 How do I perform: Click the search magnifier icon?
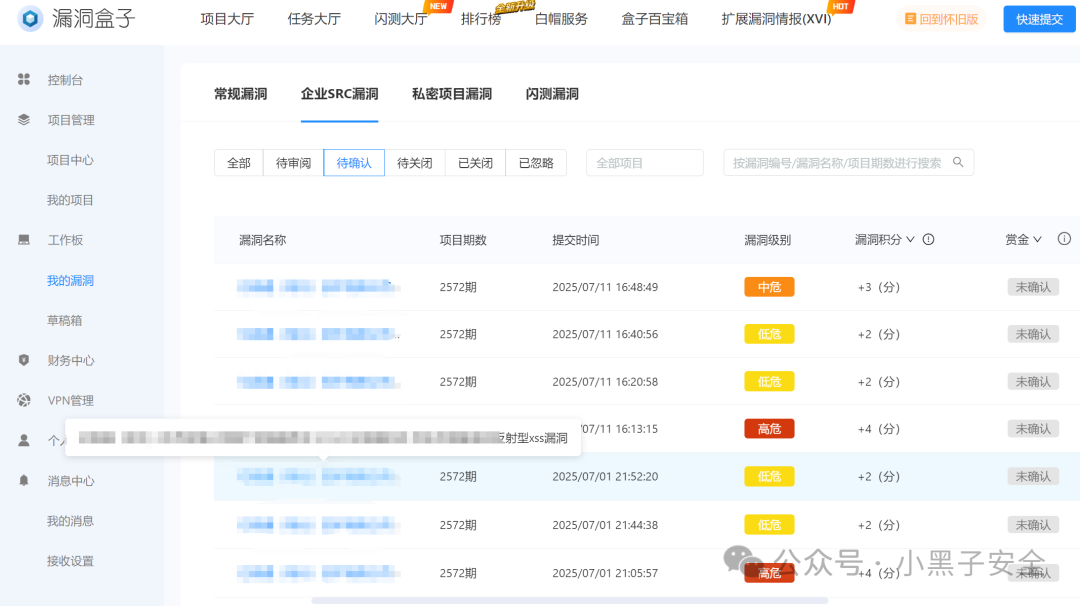(x=958, y=163)
